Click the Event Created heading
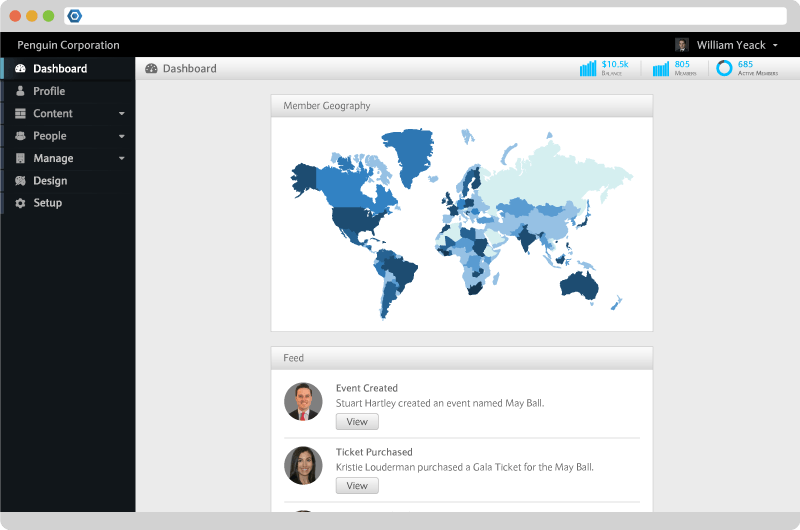The image size is (800, 530). point(367,388)
